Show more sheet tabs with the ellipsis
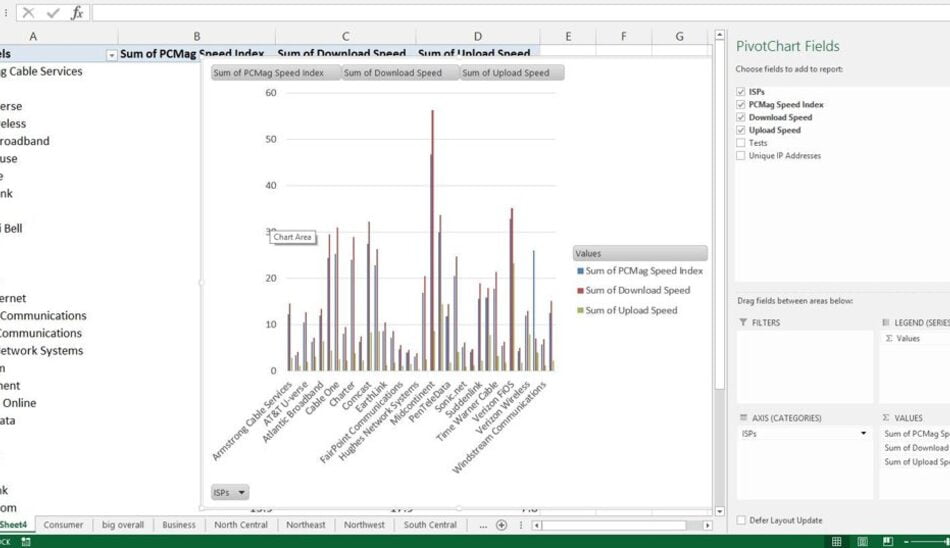Image resolution: width=950 pixels, height=548 pixels. [483, 526]
